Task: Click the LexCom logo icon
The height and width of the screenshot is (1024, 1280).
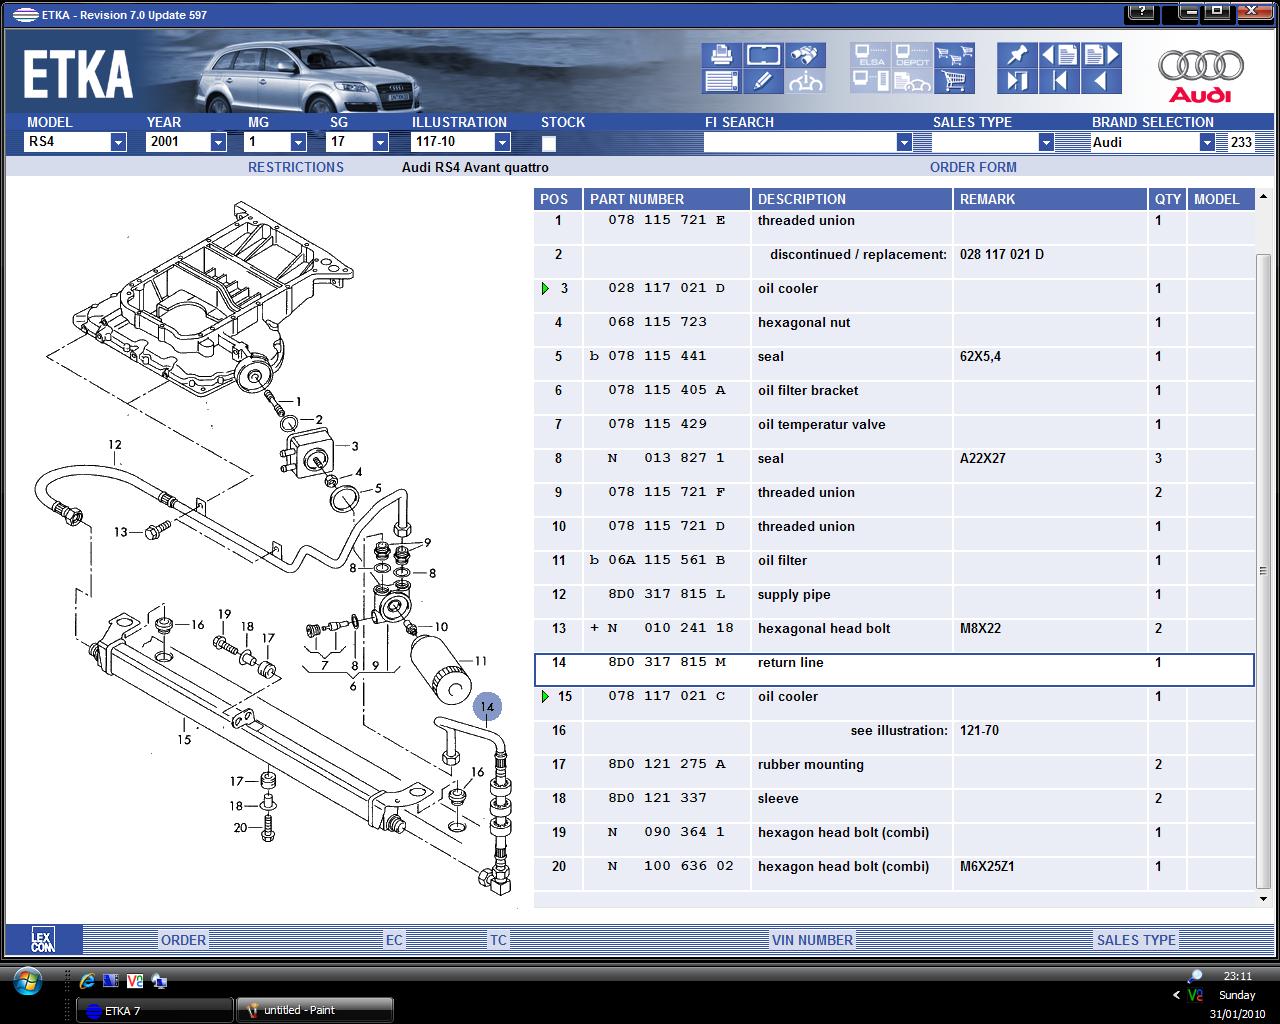Action: click(43, 940)
